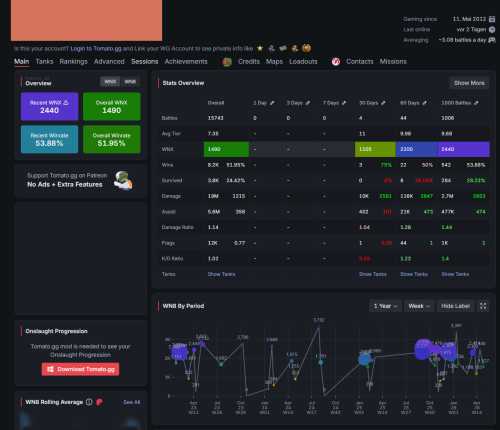Edit the 1 Day column with pencil icon

click(272, 103)
